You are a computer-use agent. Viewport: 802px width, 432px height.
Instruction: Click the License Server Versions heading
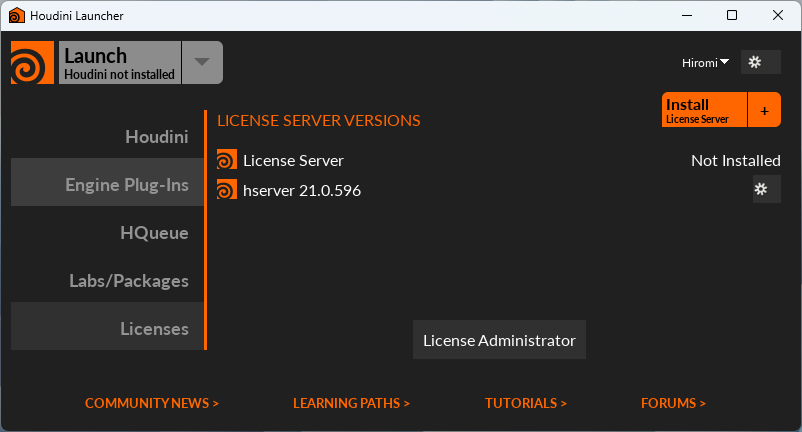[x=319, y=121]
